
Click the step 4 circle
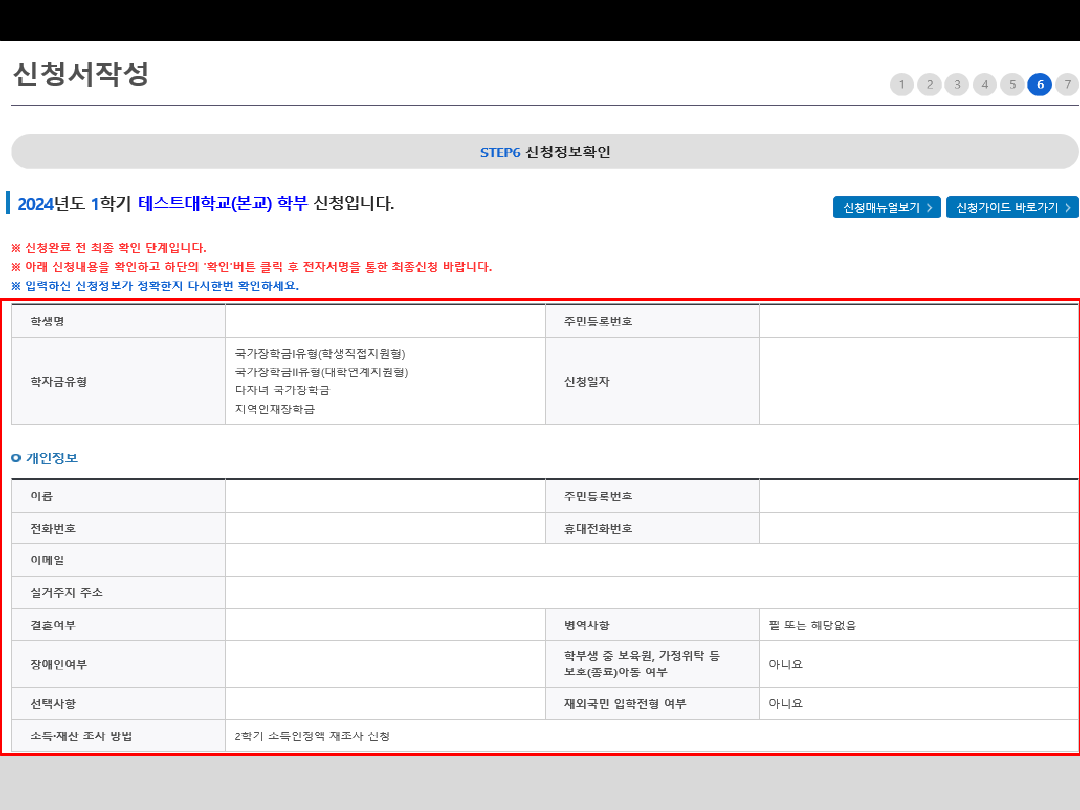pos(985,84)
